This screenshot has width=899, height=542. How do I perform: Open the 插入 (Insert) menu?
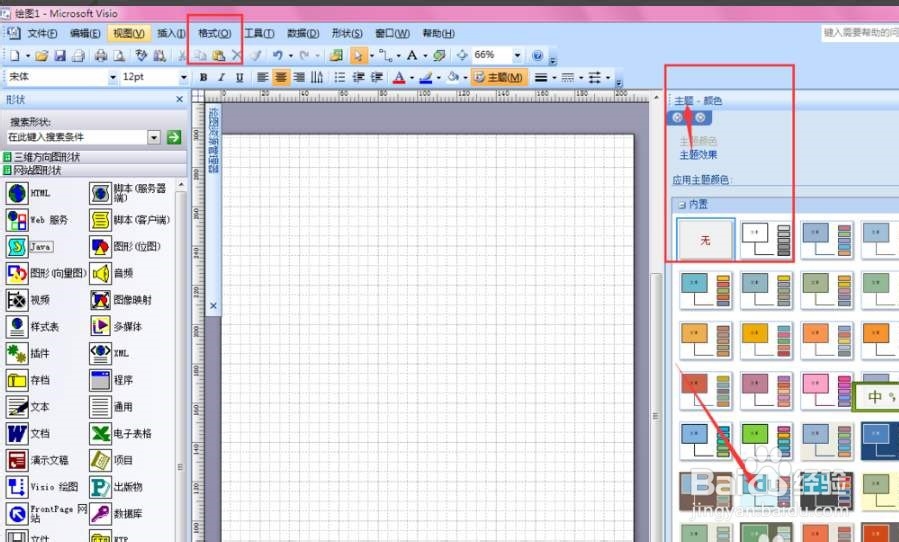click(x=171, y=33)
